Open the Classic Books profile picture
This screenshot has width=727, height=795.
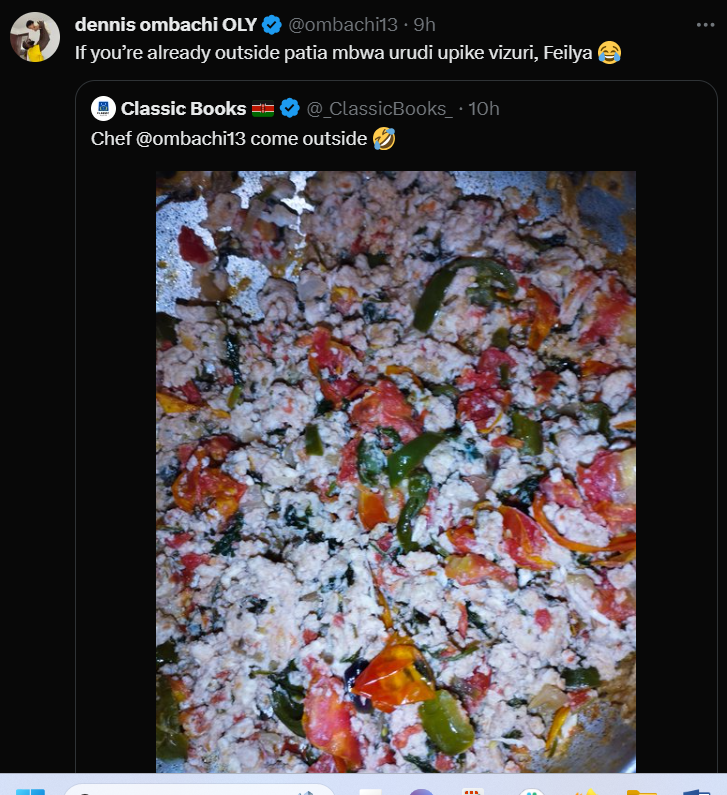(102, 108)
